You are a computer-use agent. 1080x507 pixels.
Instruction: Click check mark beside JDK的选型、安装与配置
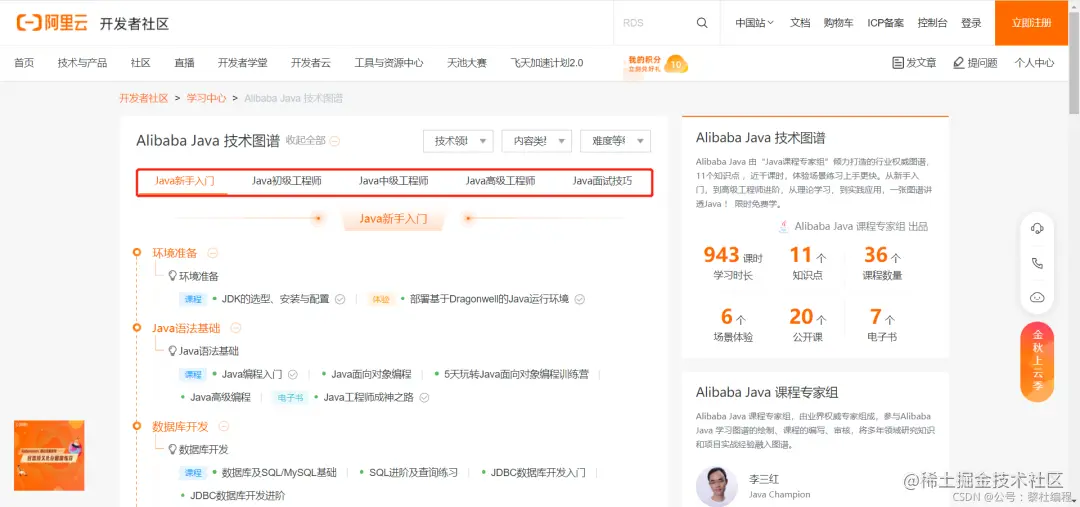click(340, 299)
